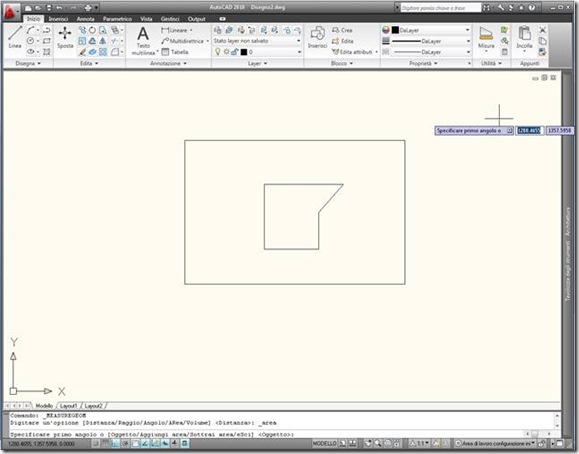Toggle grid display in status bar

(106, 443)
